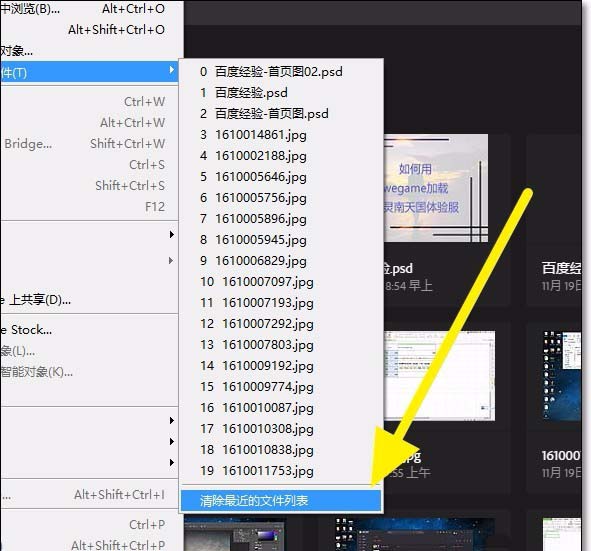Open recent file 1610005646.jpg
Image resolution: width=591 pixels, height=551 pixels.
point(281,177)
